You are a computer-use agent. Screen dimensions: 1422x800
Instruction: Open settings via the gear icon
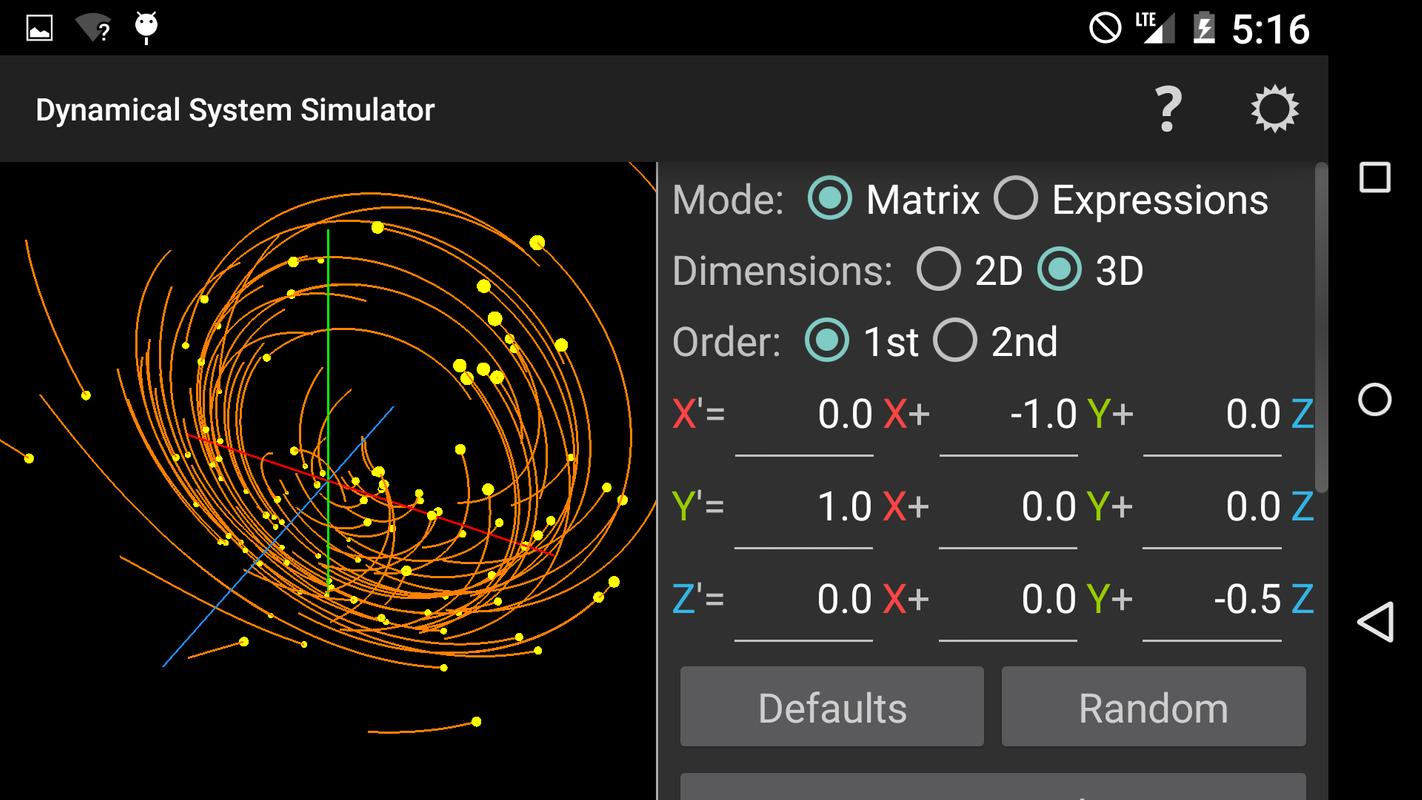click(x=1274, y=109)
